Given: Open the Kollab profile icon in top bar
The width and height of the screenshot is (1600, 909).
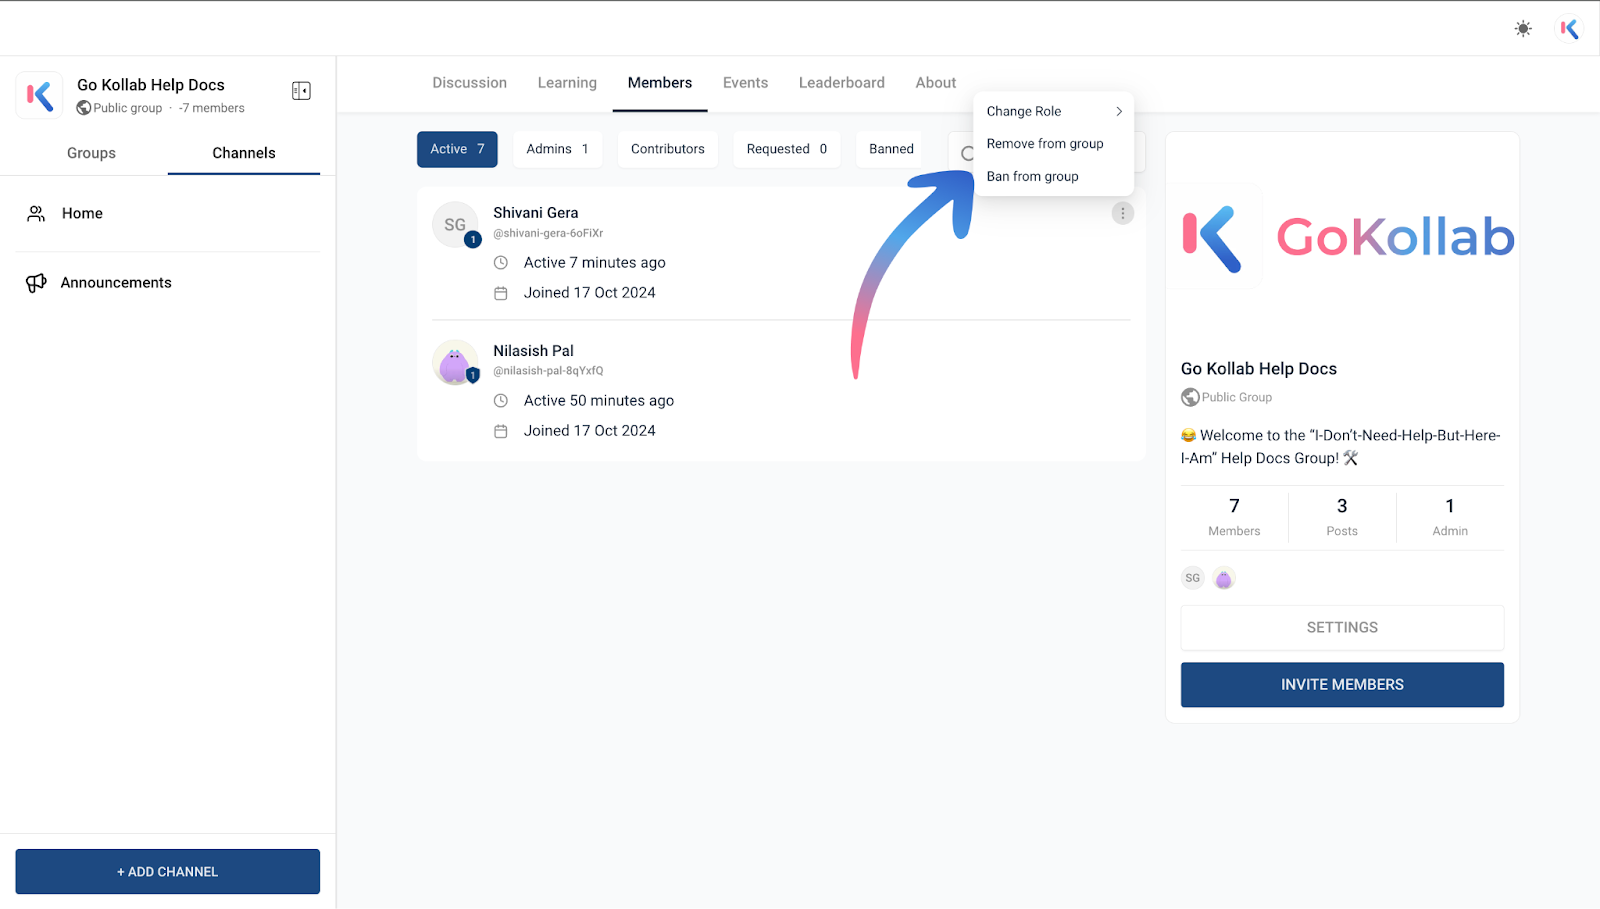Looking at the screenshot, I should [x=1570, y=29].
